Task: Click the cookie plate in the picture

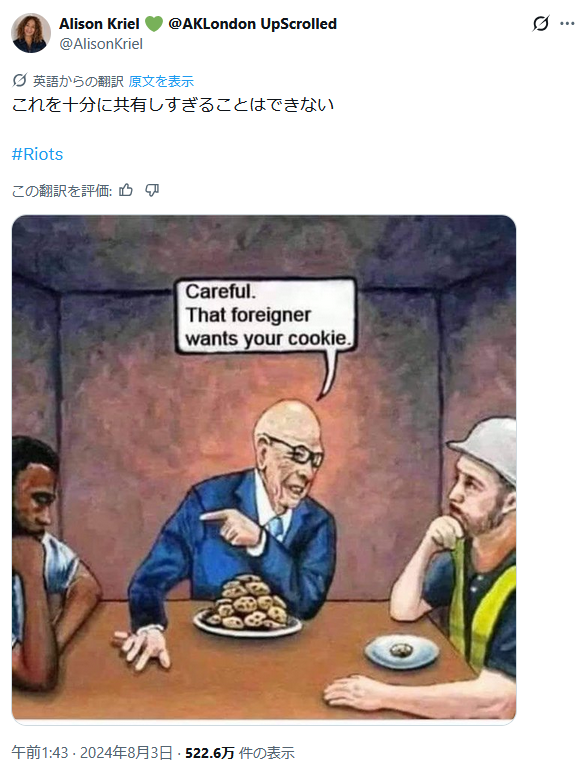Action: coord(247,607)
